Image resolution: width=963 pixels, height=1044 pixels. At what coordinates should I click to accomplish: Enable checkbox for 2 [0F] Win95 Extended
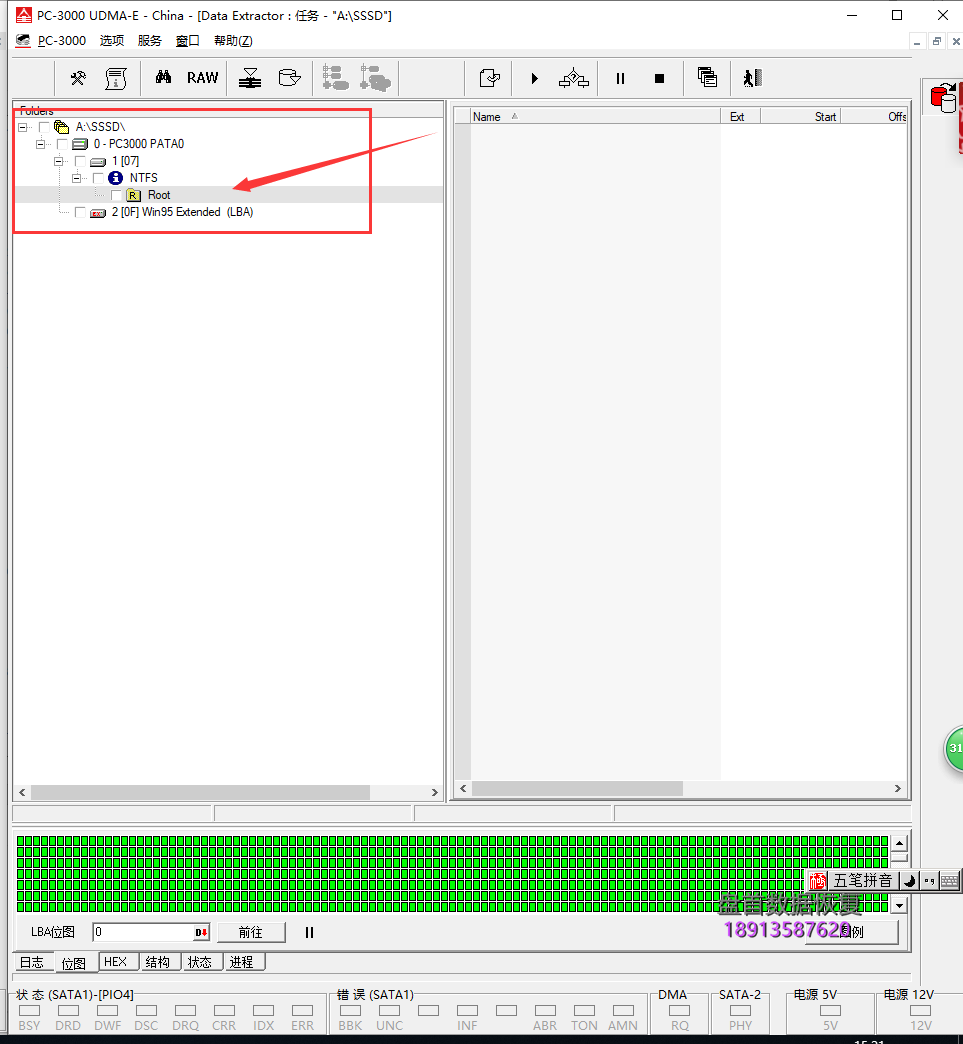click(x=80, y=212)
